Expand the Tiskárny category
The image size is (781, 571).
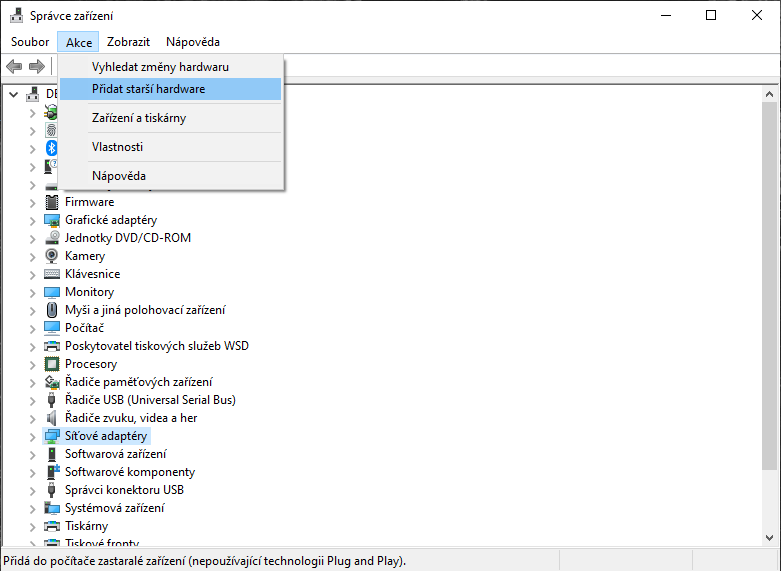click(33, 527)
